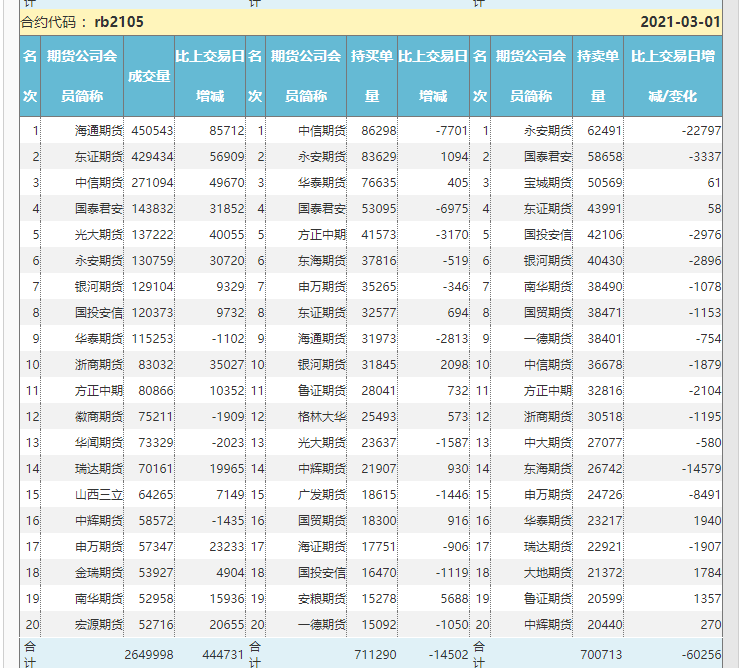The width and height of the screenshot is (756, 668).
Task: Select total long change -14502
Action: [x=448, y=655]
